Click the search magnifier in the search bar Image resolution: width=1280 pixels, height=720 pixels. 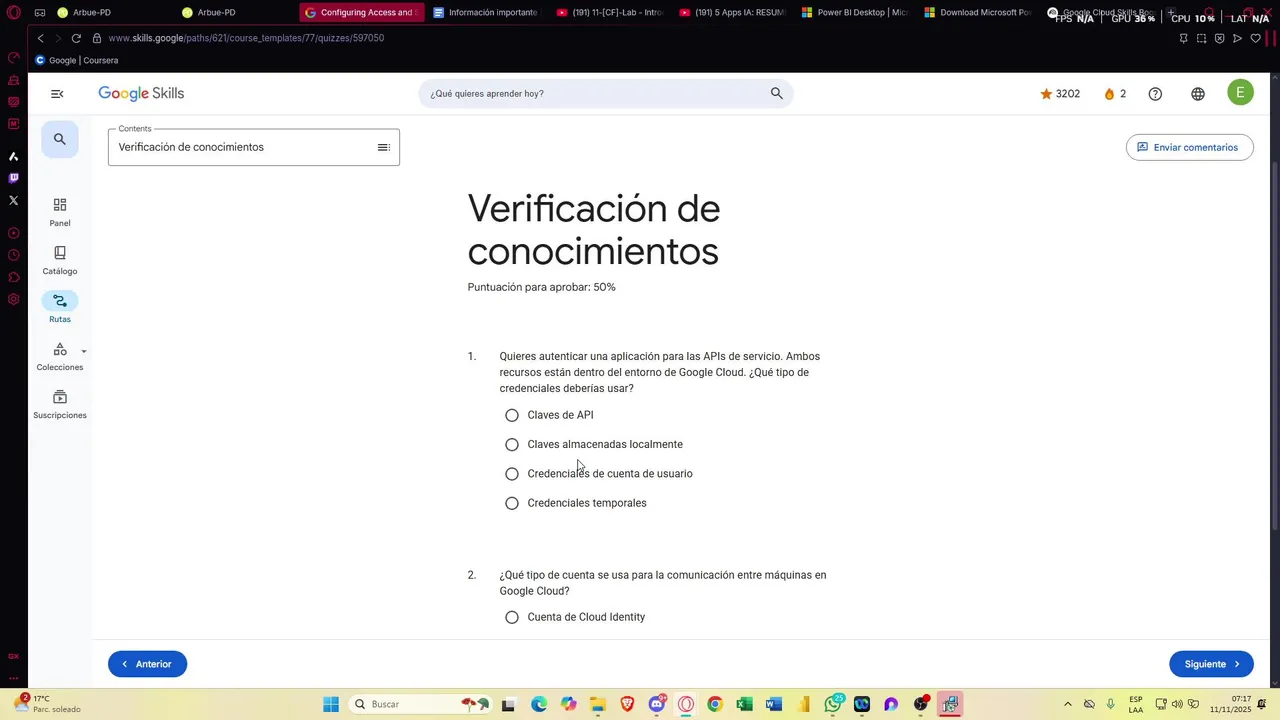776,94
